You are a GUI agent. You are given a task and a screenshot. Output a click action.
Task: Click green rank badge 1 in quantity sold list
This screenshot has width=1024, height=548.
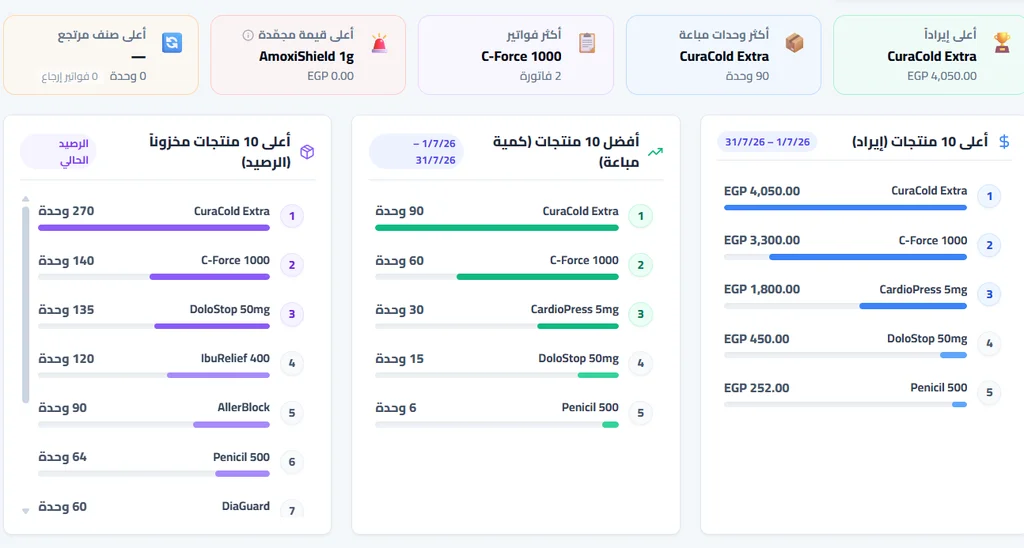(640, 216)
